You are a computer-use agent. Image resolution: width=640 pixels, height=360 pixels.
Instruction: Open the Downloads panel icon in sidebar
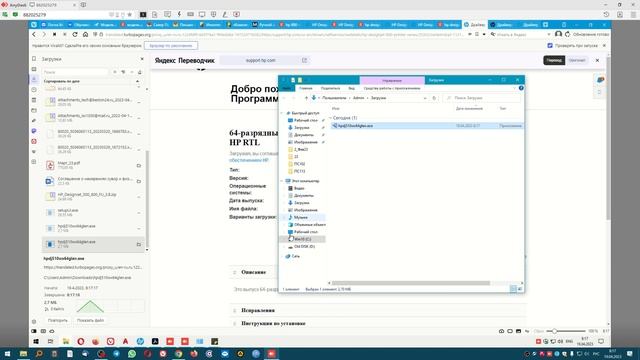pos(34,79)
